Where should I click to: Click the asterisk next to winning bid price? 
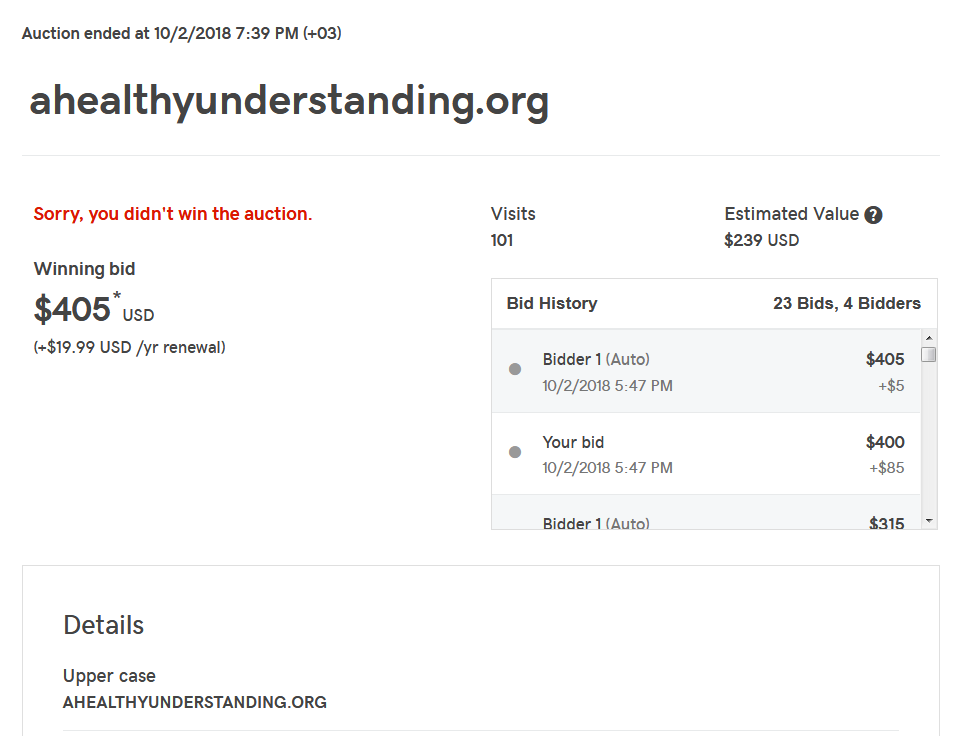click(x=117, y=296)
